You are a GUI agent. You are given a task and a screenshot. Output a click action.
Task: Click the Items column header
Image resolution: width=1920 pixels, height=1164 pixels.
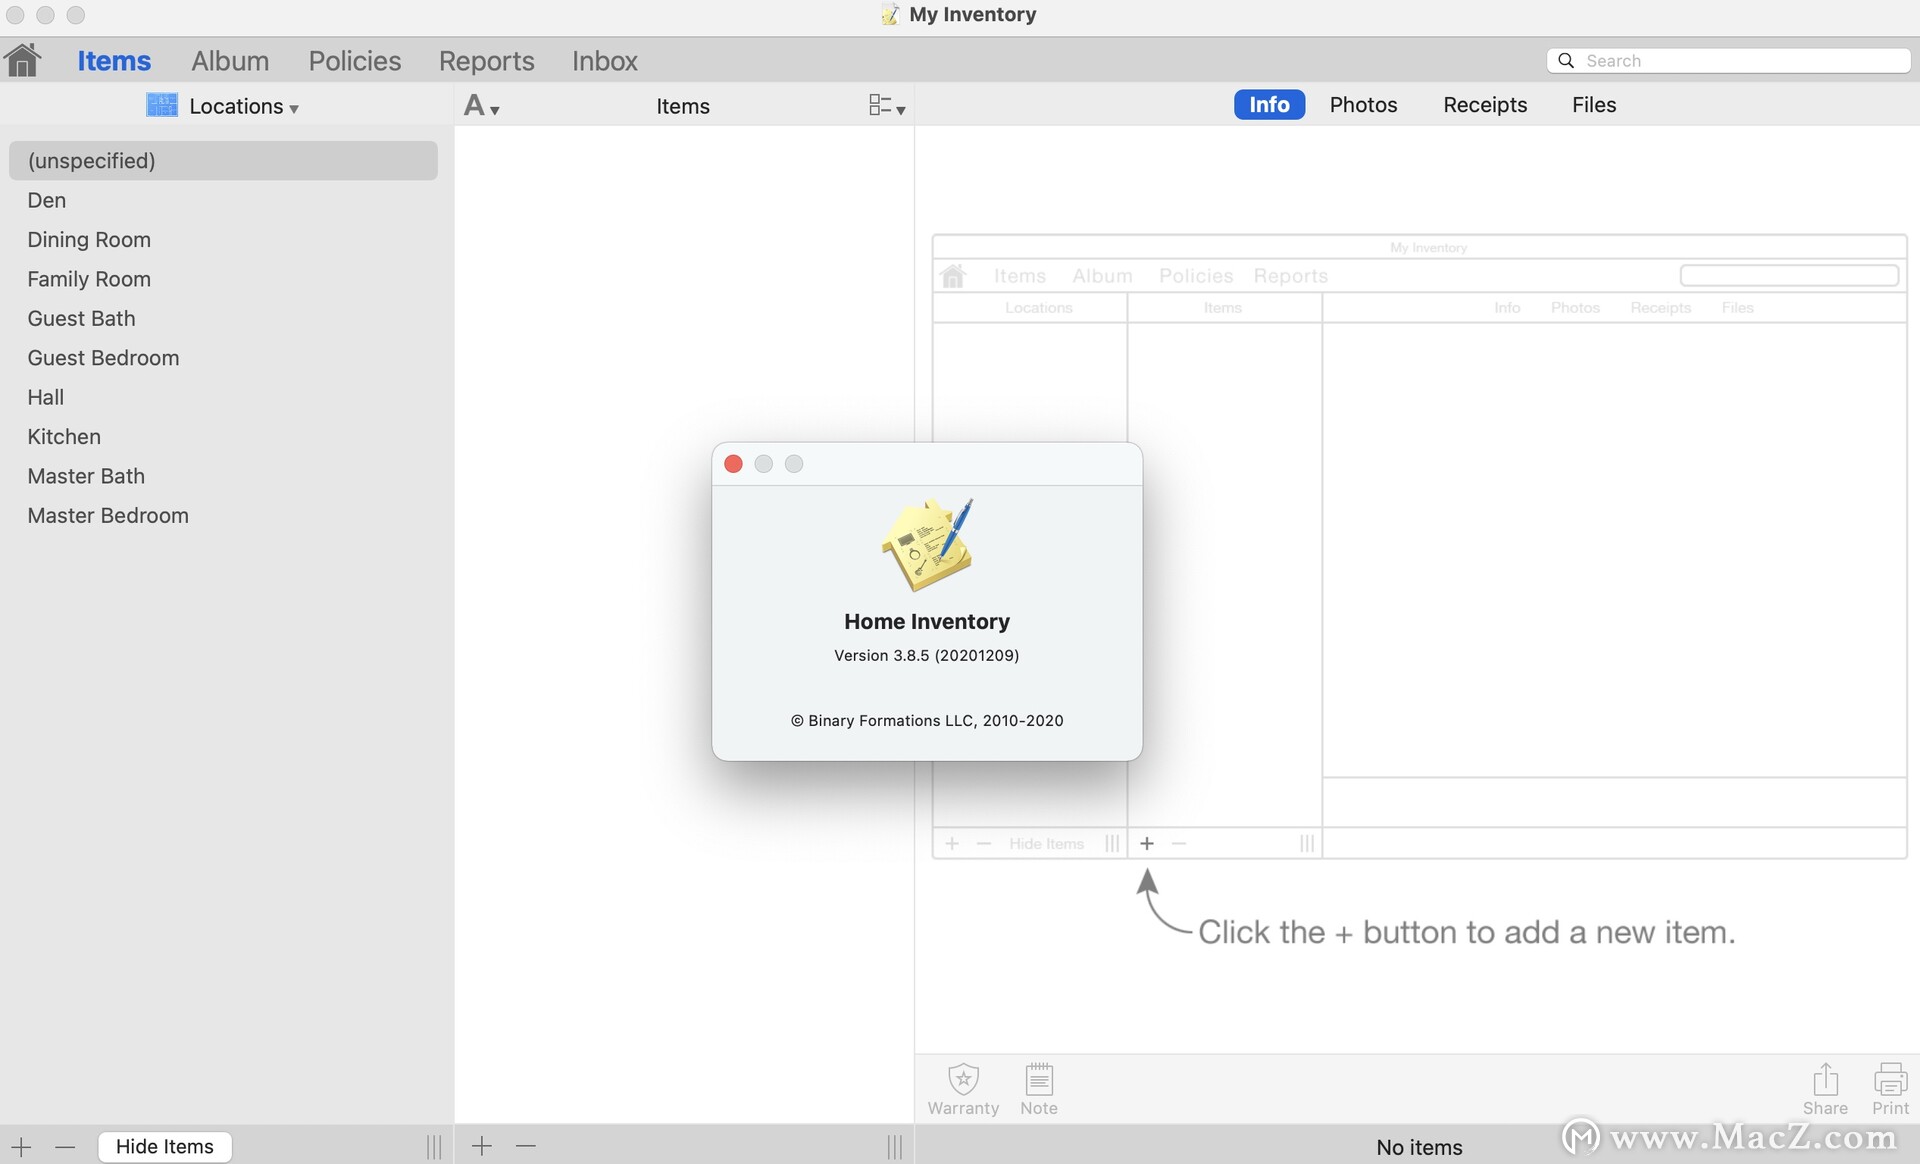click(683, 106)
